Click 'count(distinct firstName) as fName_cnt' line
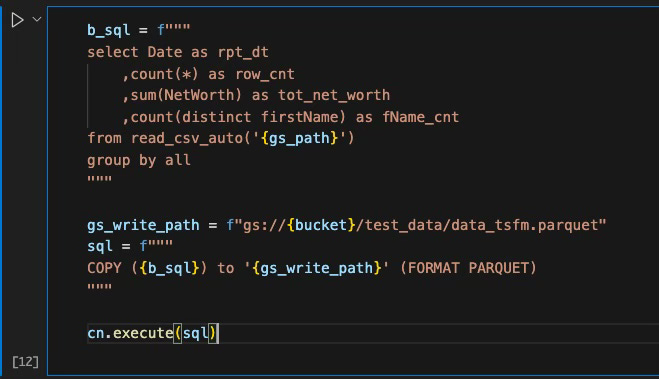 click(295, 117)
